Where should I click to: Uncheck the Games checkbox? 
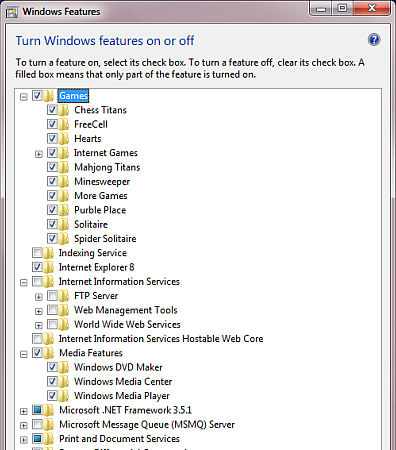[x=37, y=96]
